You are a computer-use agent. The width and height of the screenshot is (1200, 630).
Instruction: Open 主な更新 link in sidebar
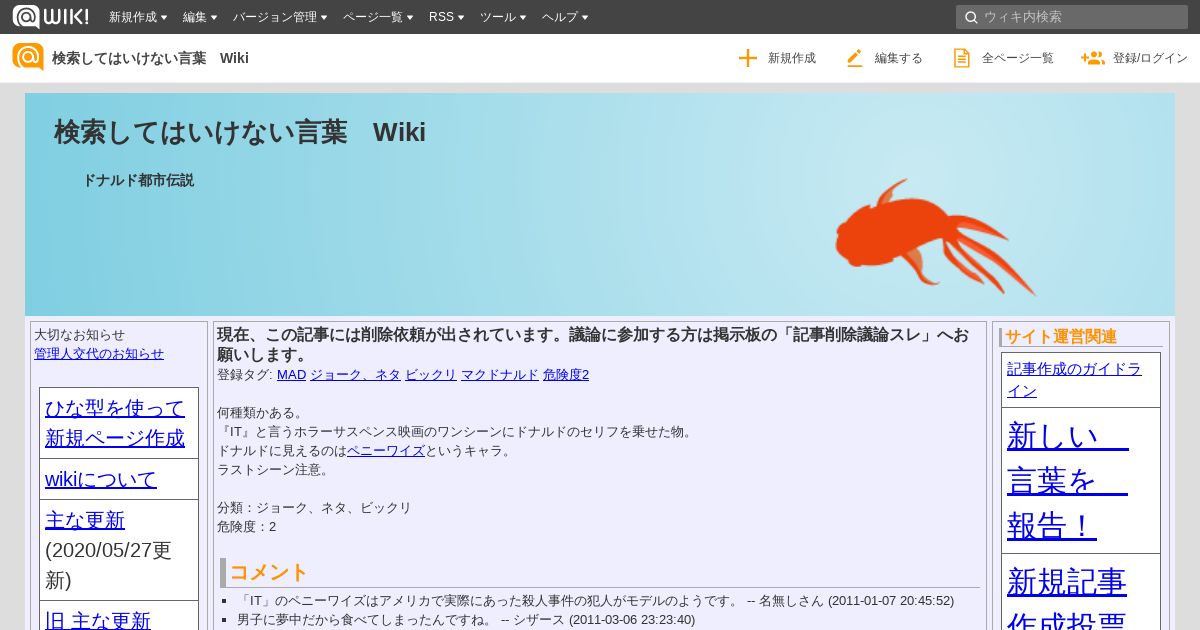pos(85,520)
